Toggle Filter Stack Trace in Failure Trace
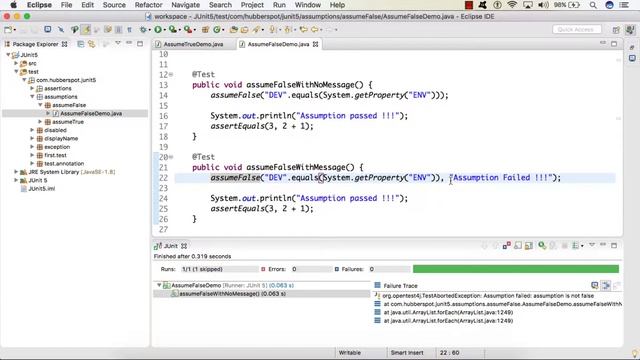This screenshot has height=360, width=640. point(606,285)
